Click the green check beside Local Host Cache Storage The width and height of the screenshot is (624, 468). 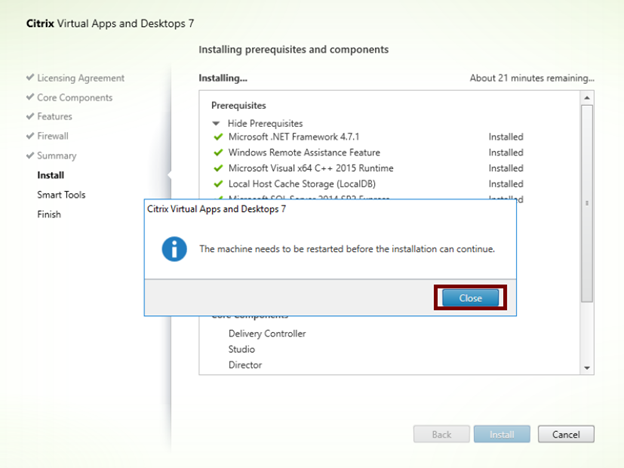218,184
